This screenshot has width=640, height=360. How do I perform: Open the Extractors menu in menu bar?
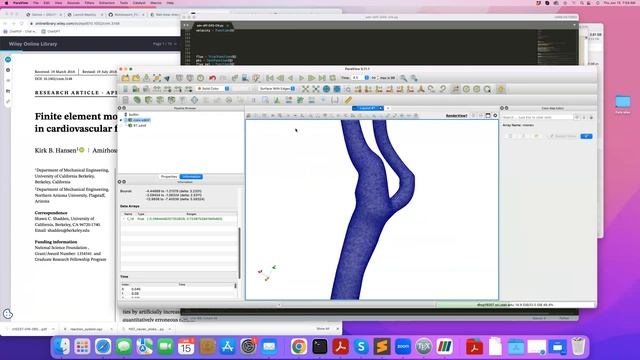tap(107, 3)
